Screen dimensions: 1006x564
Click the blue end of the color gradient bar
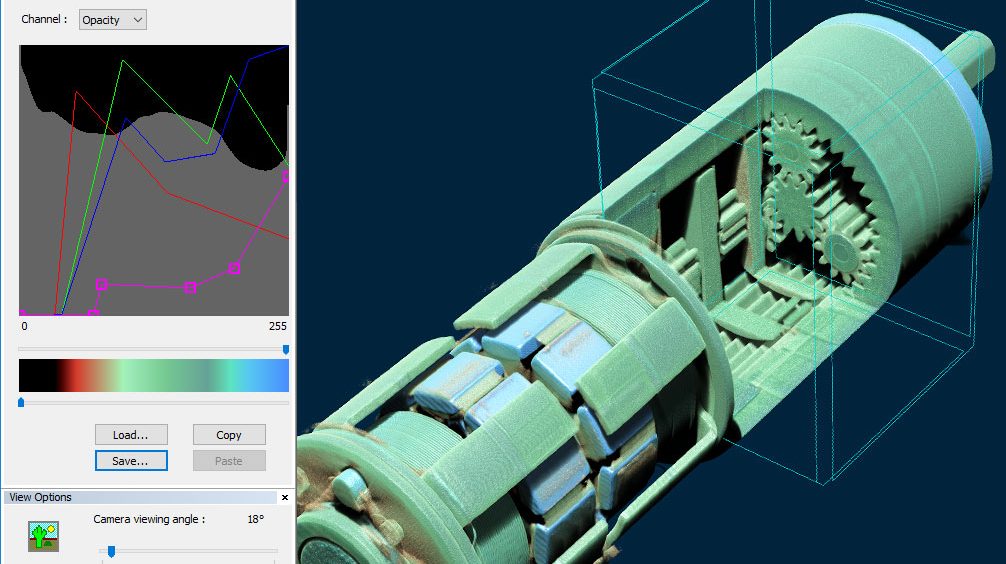278,376
